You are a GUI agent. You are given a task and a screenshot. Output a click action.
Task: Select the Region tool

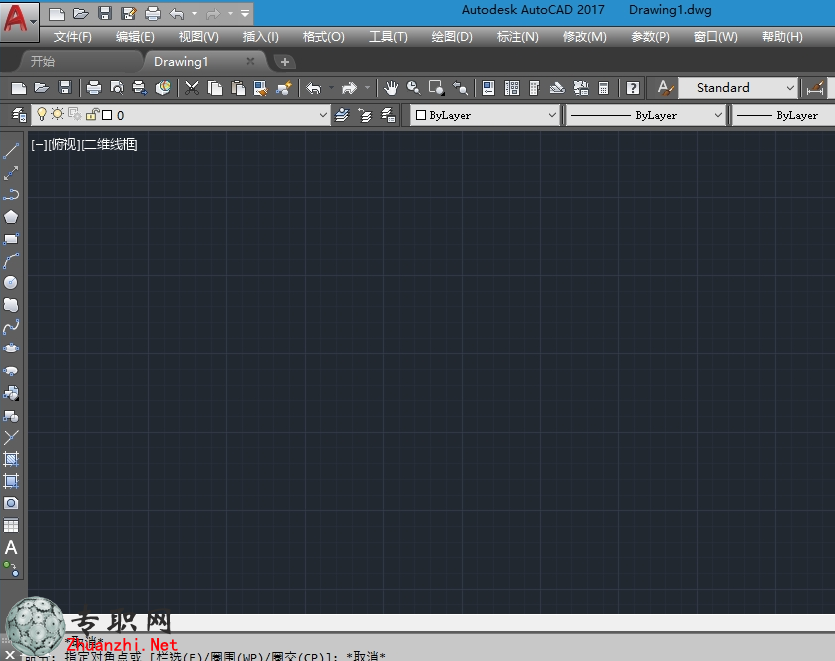point(11,503)
